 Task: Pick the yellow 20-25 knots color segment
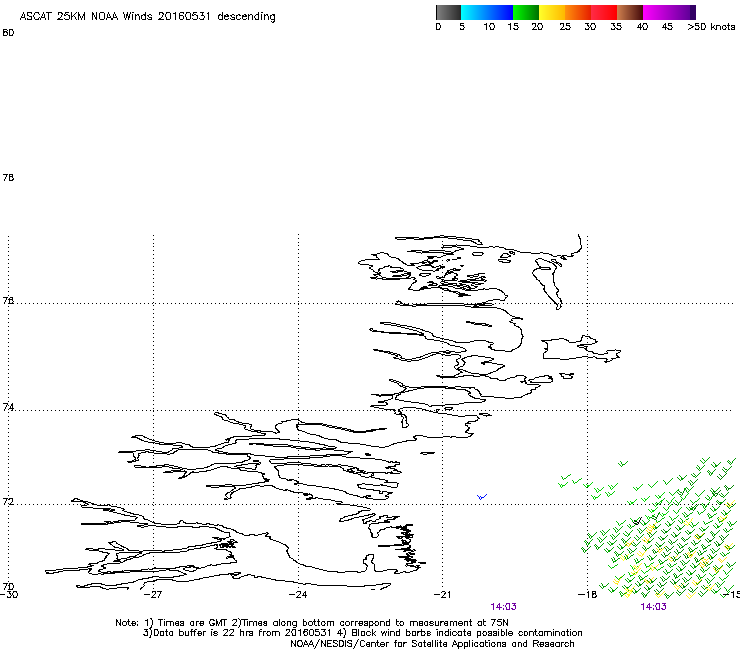coord(552,12)
